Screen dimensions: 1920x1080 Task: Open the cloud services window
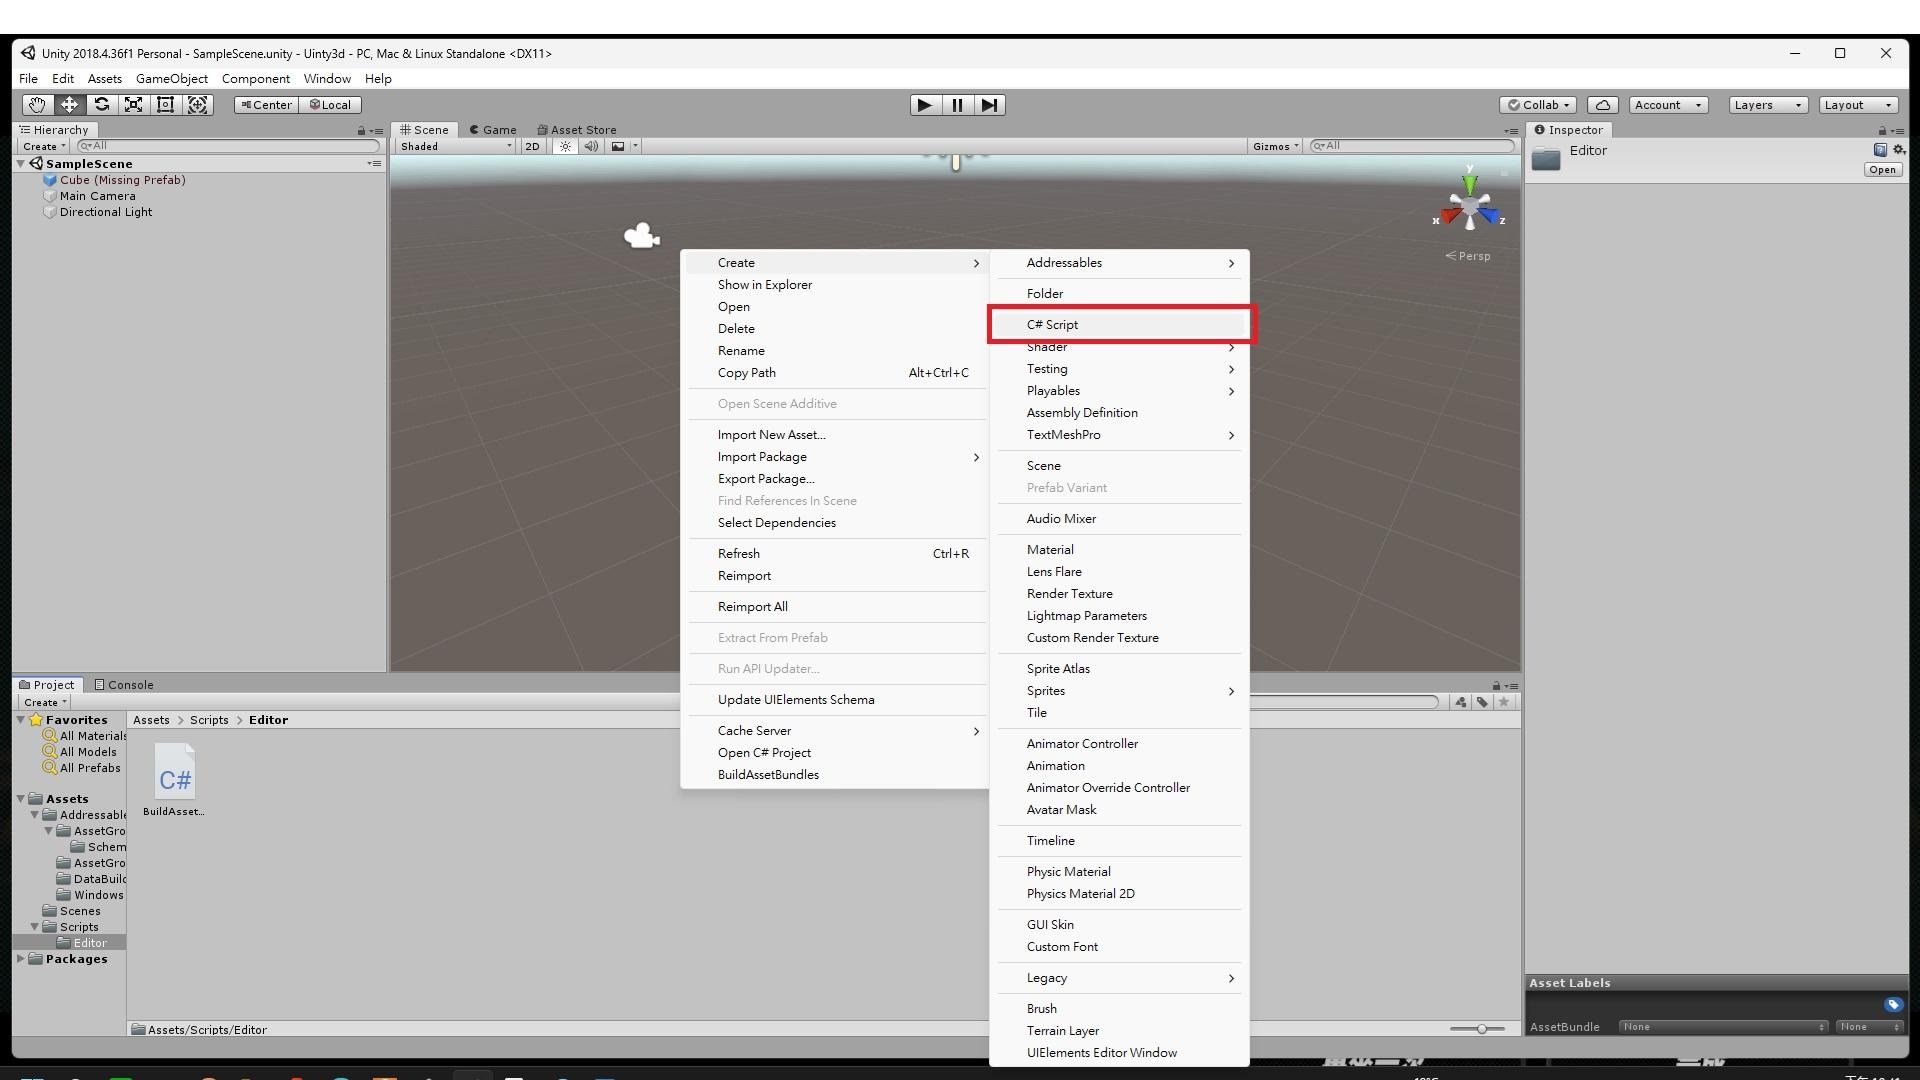[1603, 104]
